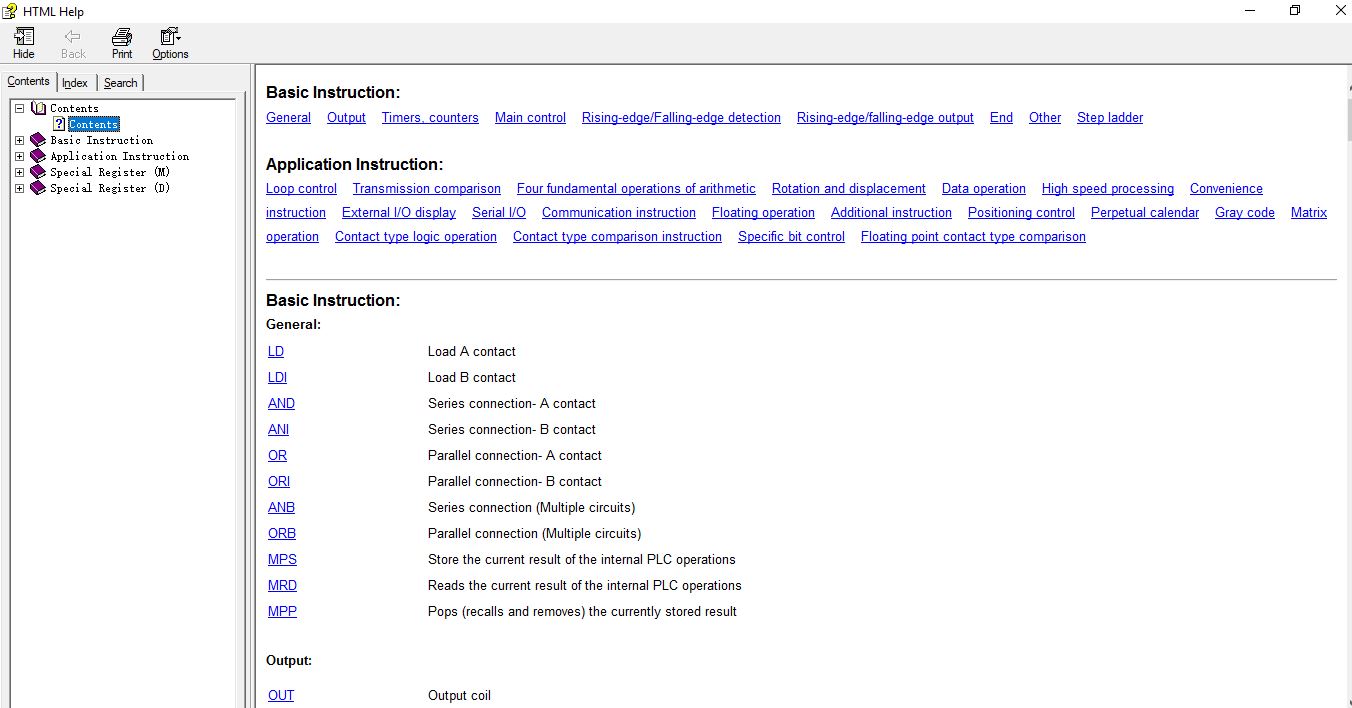Open the LDI instruction link

coord(277,377)
